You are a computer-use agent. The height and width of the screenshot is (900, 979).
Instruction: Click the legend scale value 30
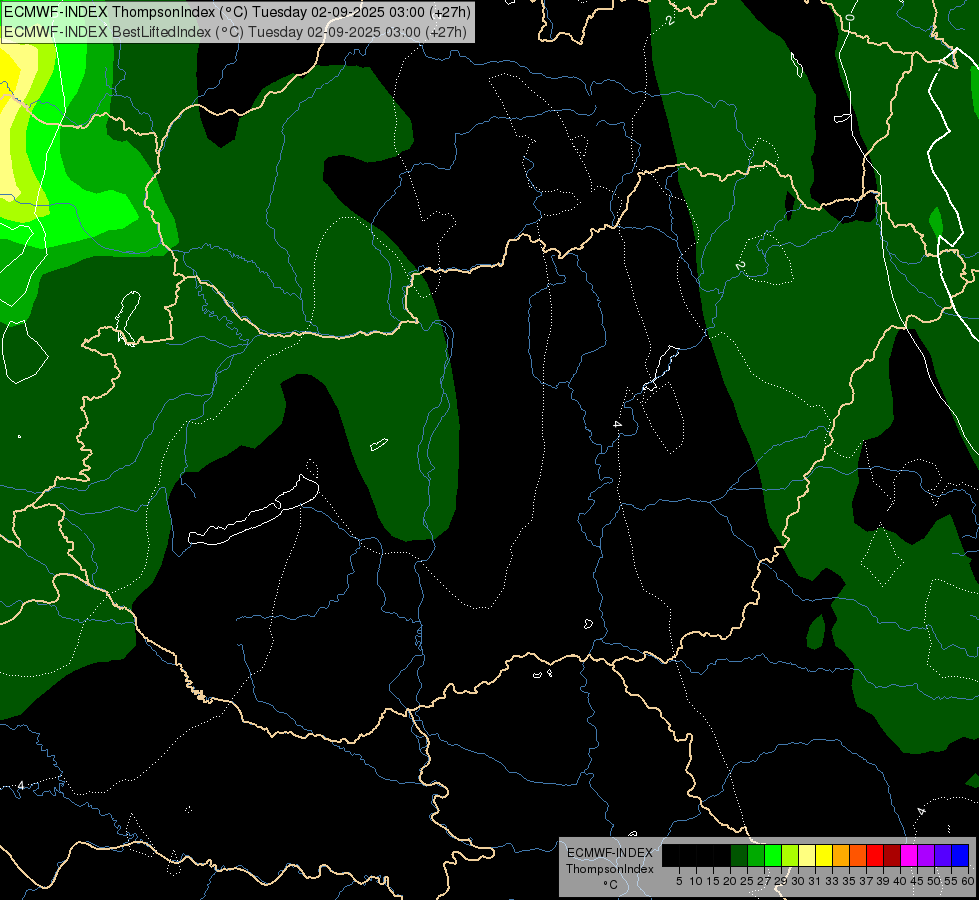798,881
